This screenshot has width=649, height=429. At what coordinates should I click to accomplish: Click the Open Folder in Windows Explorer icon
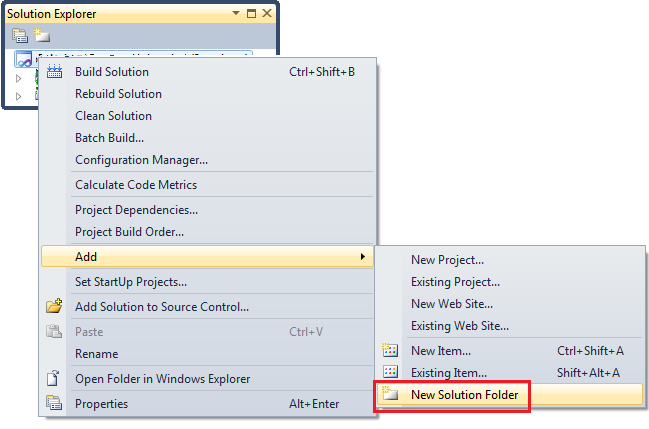pyautogui.click(x=53, y=378)
